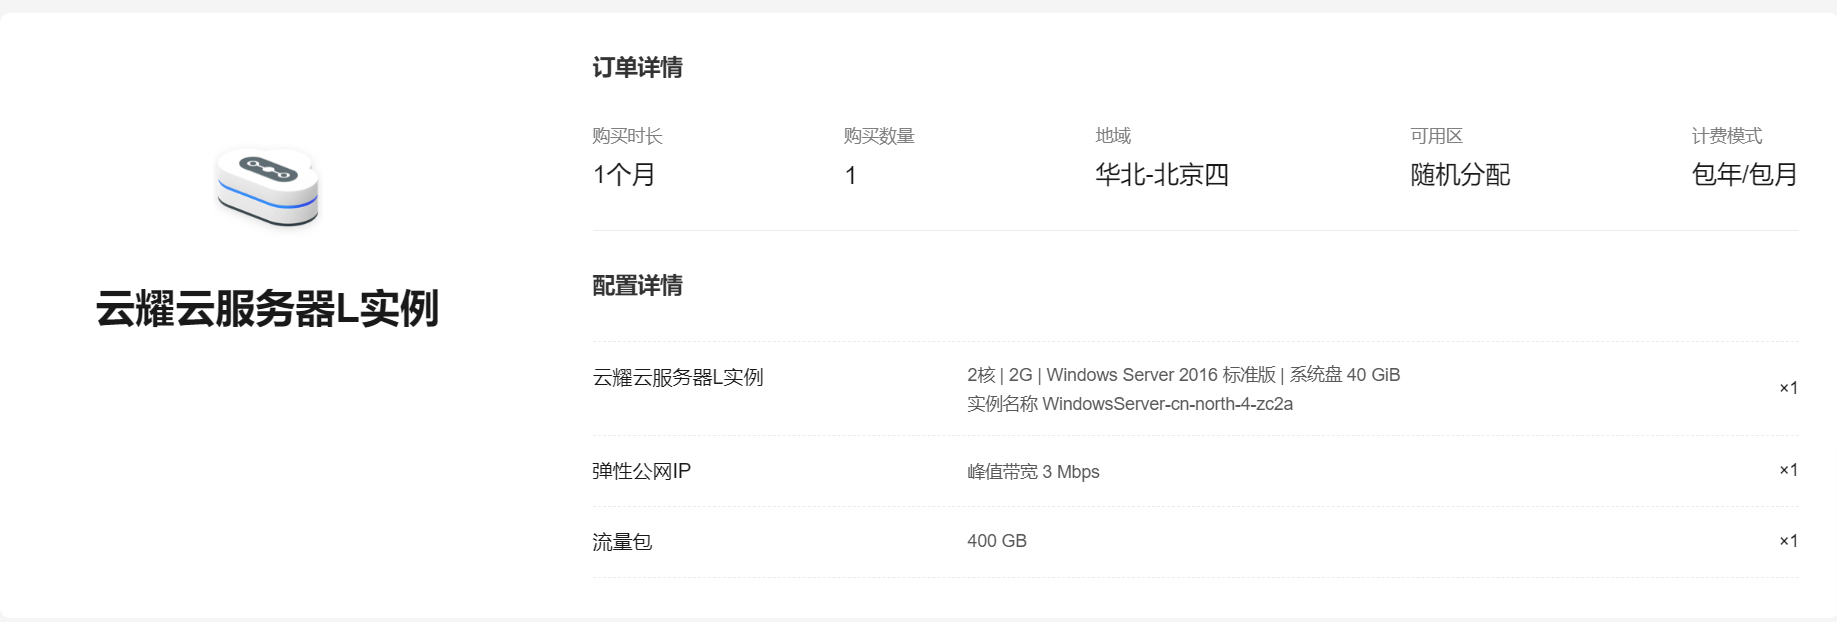Click the 云耀云服务器L实例 configuration row label
The image size is (1837, 622).
pos(678,377)
